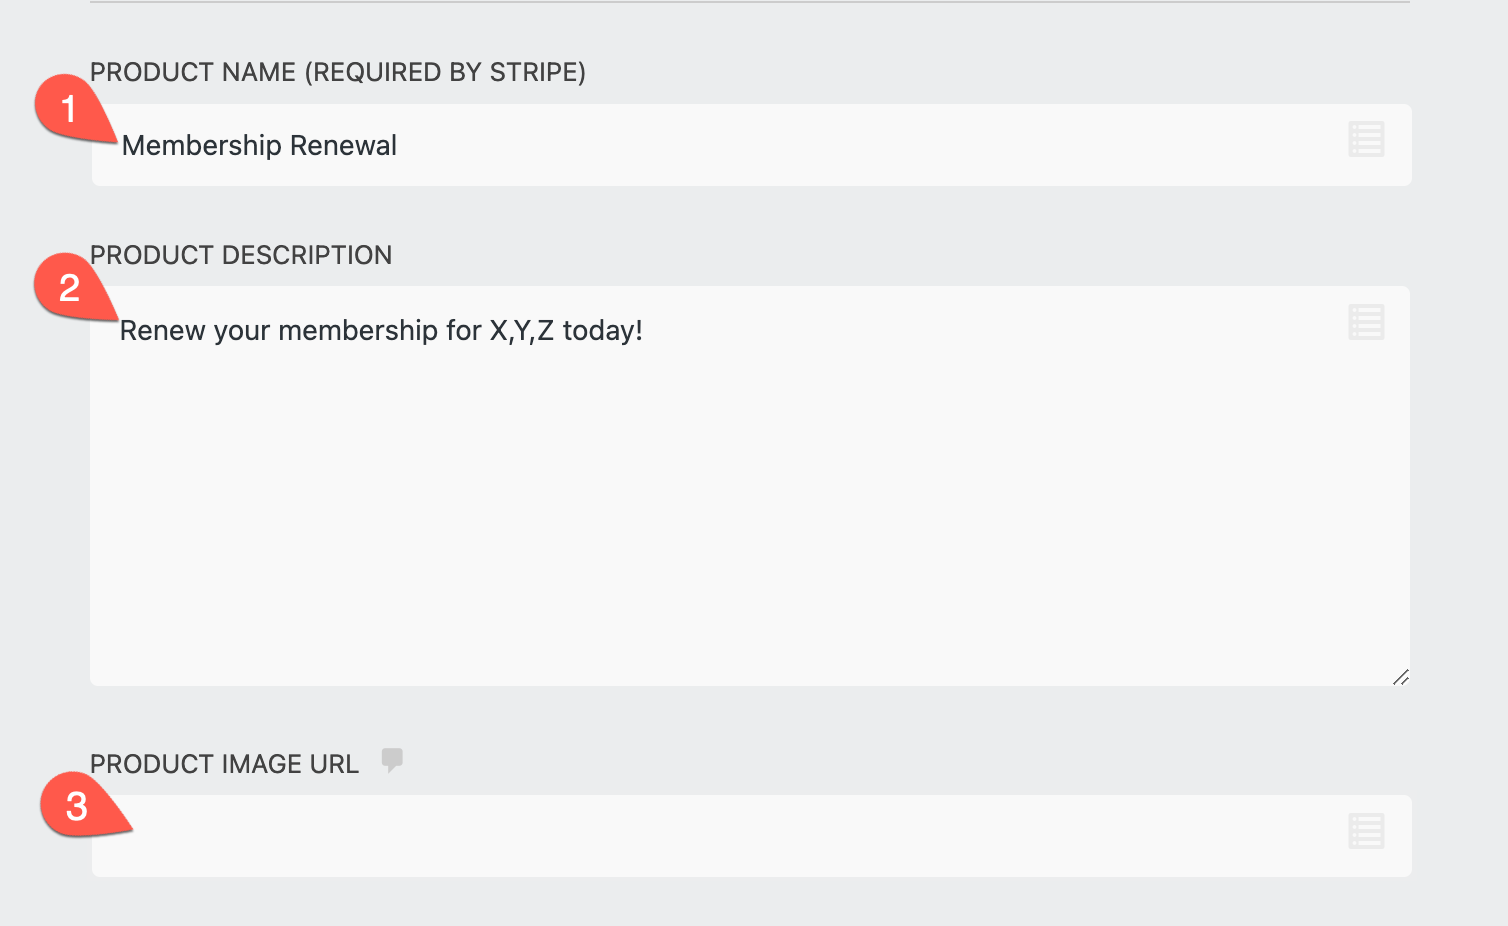Viewport: 1508px width, 926px height.
Task: Click red annotation marker number 3
Action: coord(76,806)
